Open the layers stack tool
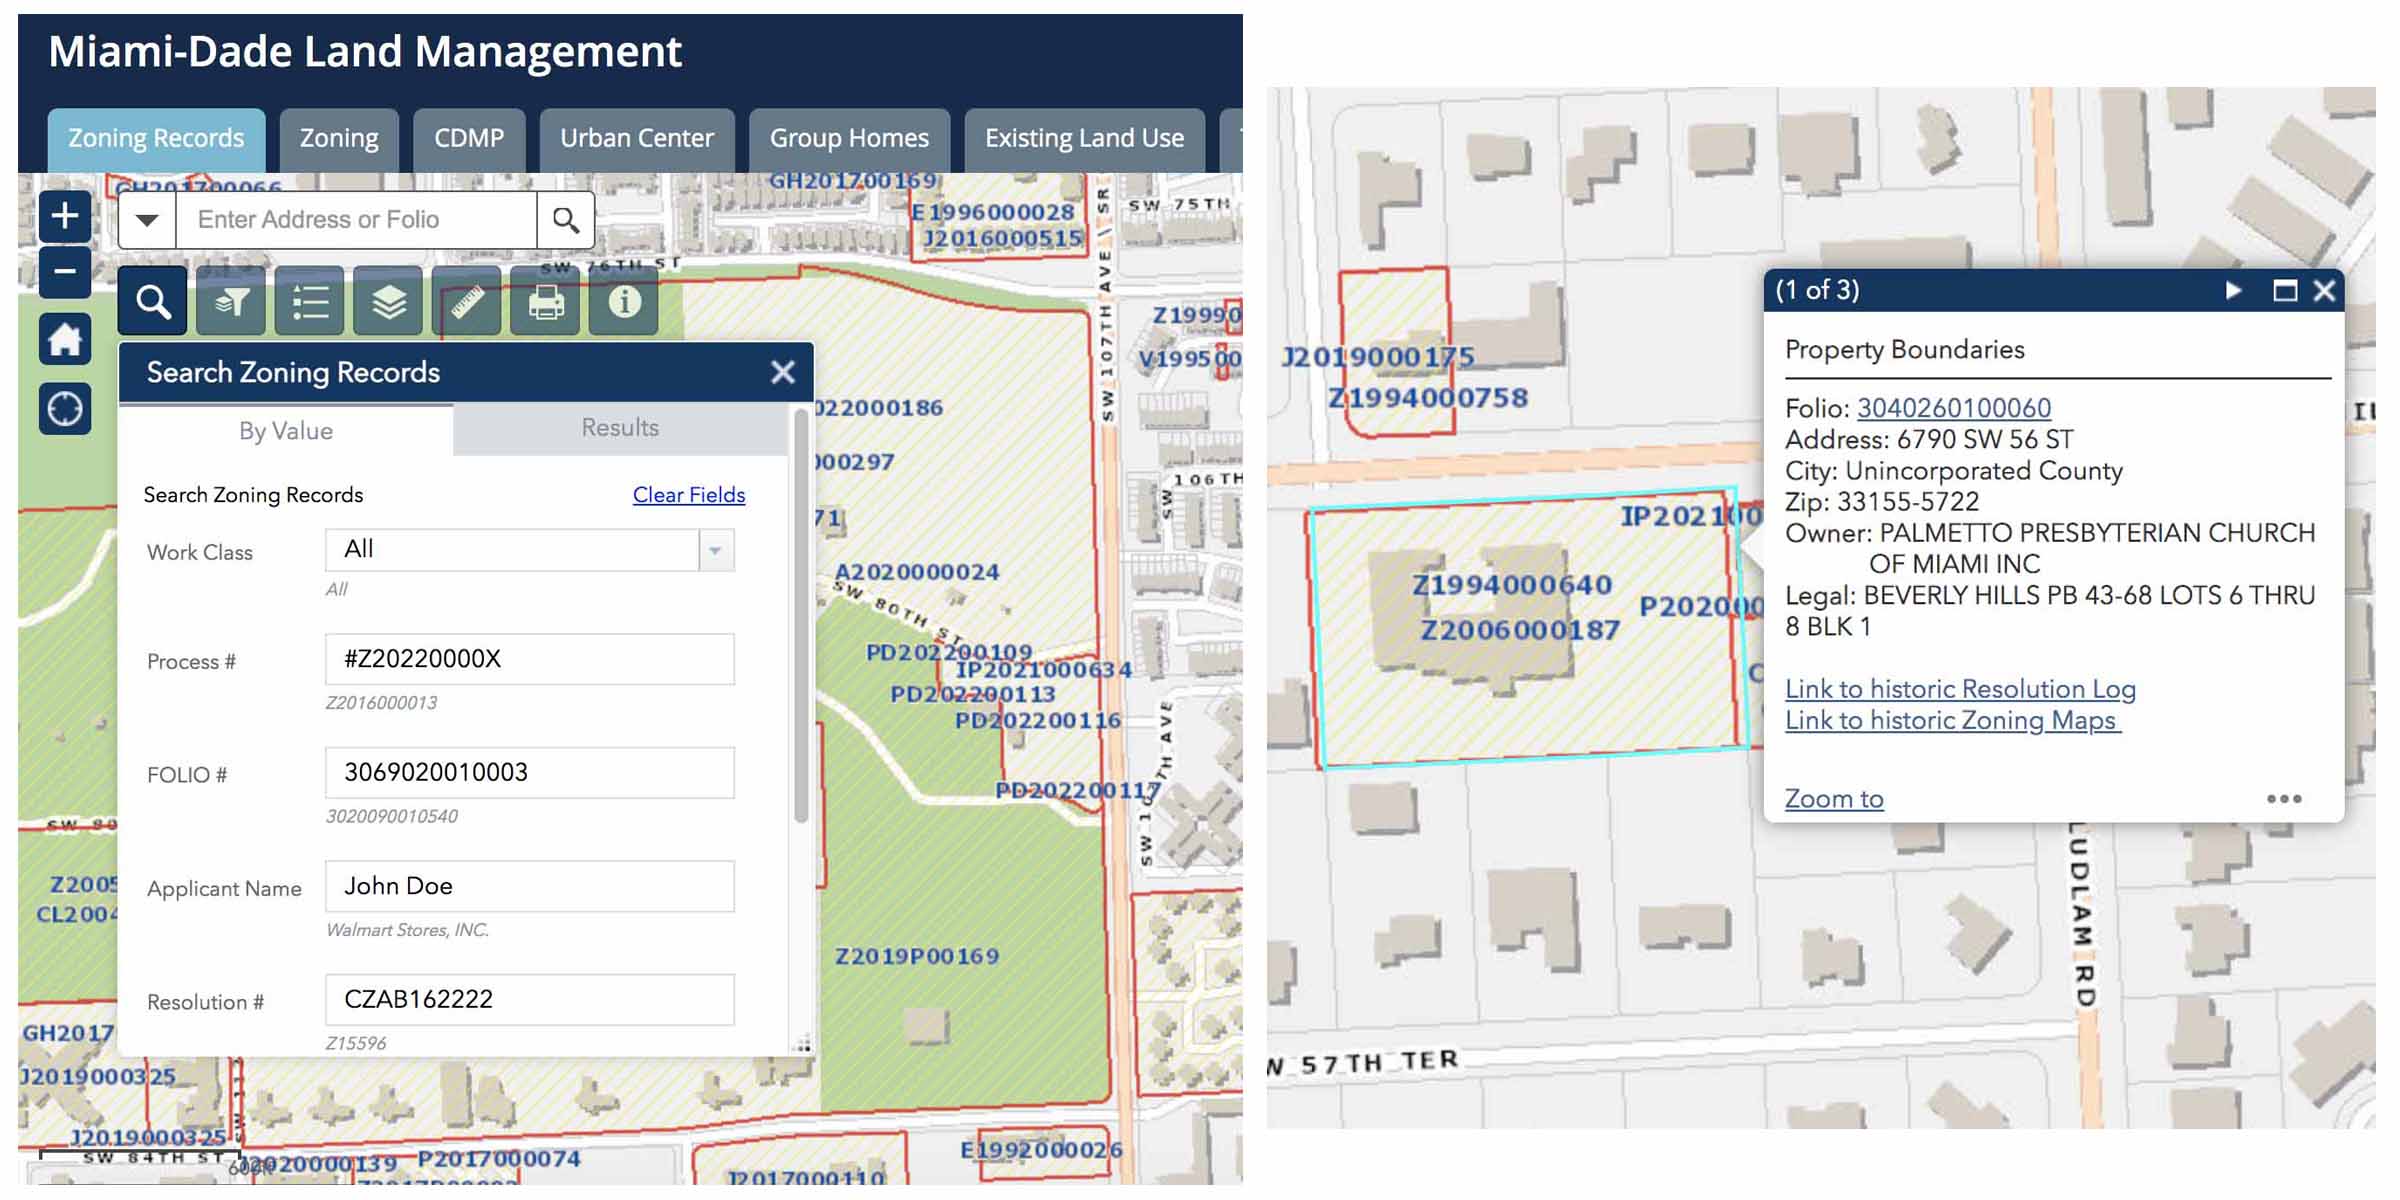The height and width of the screenshot is (1200, 2400). pyautogui.click(x=388, y=301)
